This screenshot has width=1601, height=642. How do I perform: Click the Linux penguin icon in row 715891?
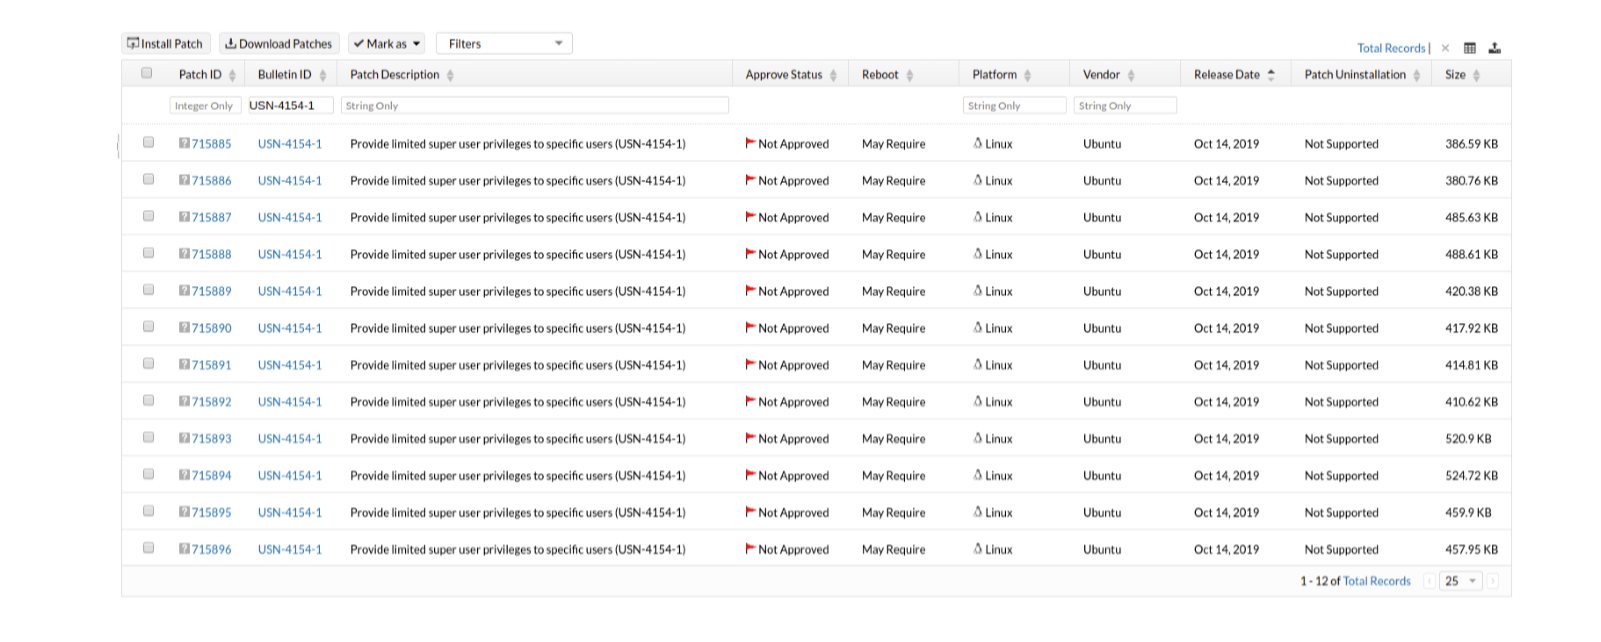978,364
